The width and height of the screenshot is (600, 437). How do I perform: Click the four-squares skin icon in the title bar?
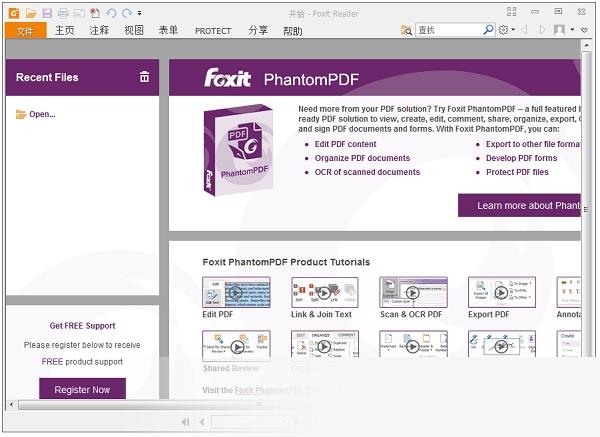pyautogui.click(x=512, y=11)
